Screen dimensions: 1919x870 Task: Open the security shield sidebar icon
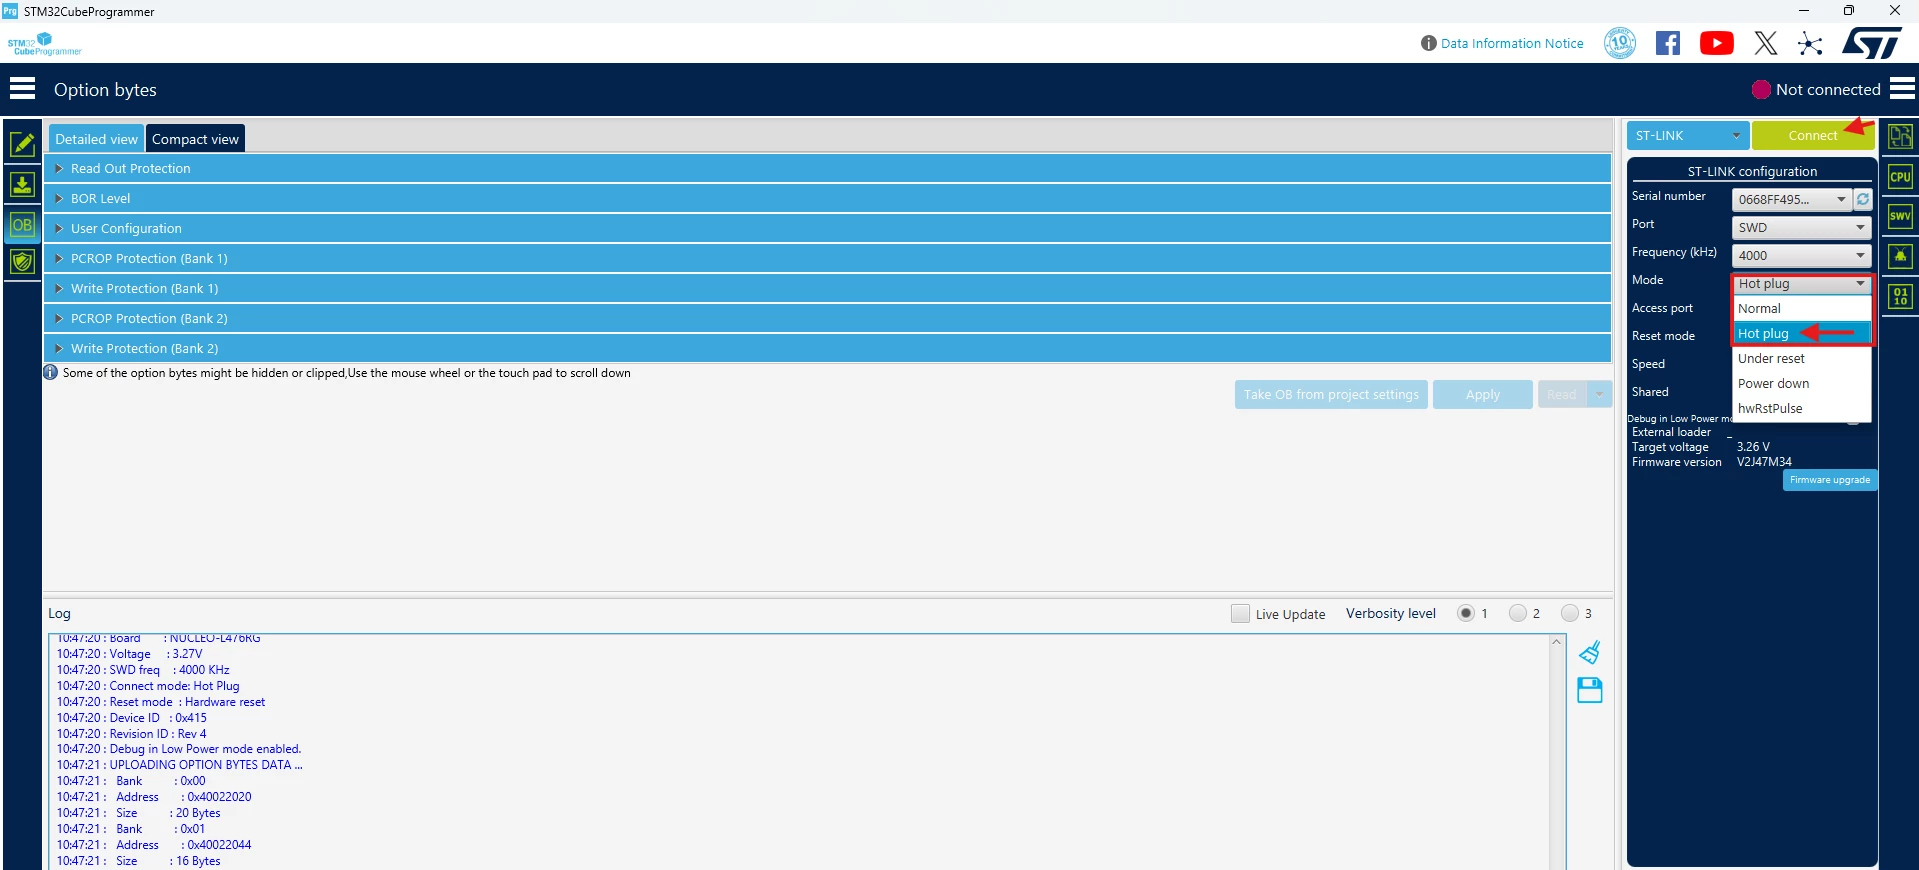point(22,262)
